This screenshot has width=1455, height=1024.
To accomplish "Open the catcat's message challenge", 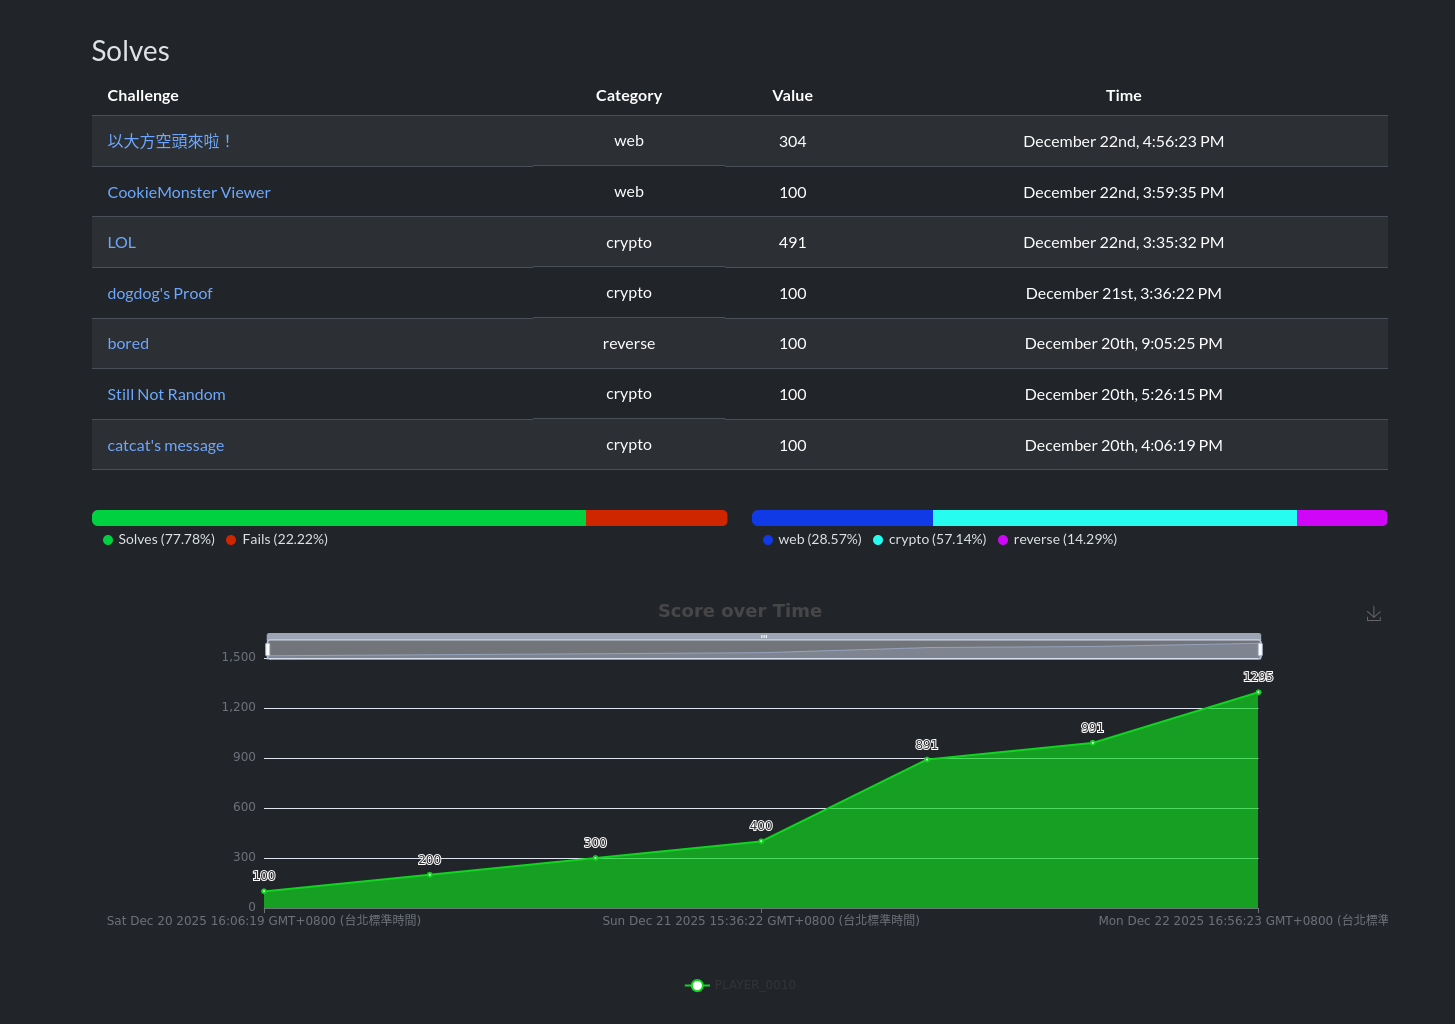I will (x=165, y=446).
